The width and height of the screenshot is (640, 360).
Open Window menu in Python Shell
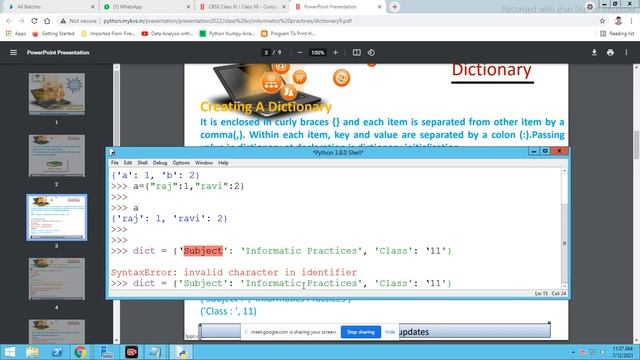(204, 163)
